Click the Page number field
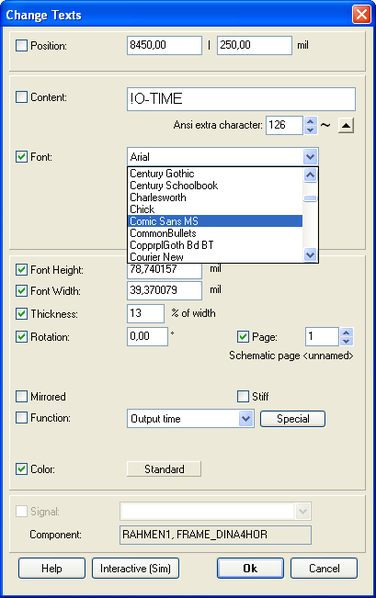Image resolution: width=376 pixels, height=598 pixels. click(322, 337)
